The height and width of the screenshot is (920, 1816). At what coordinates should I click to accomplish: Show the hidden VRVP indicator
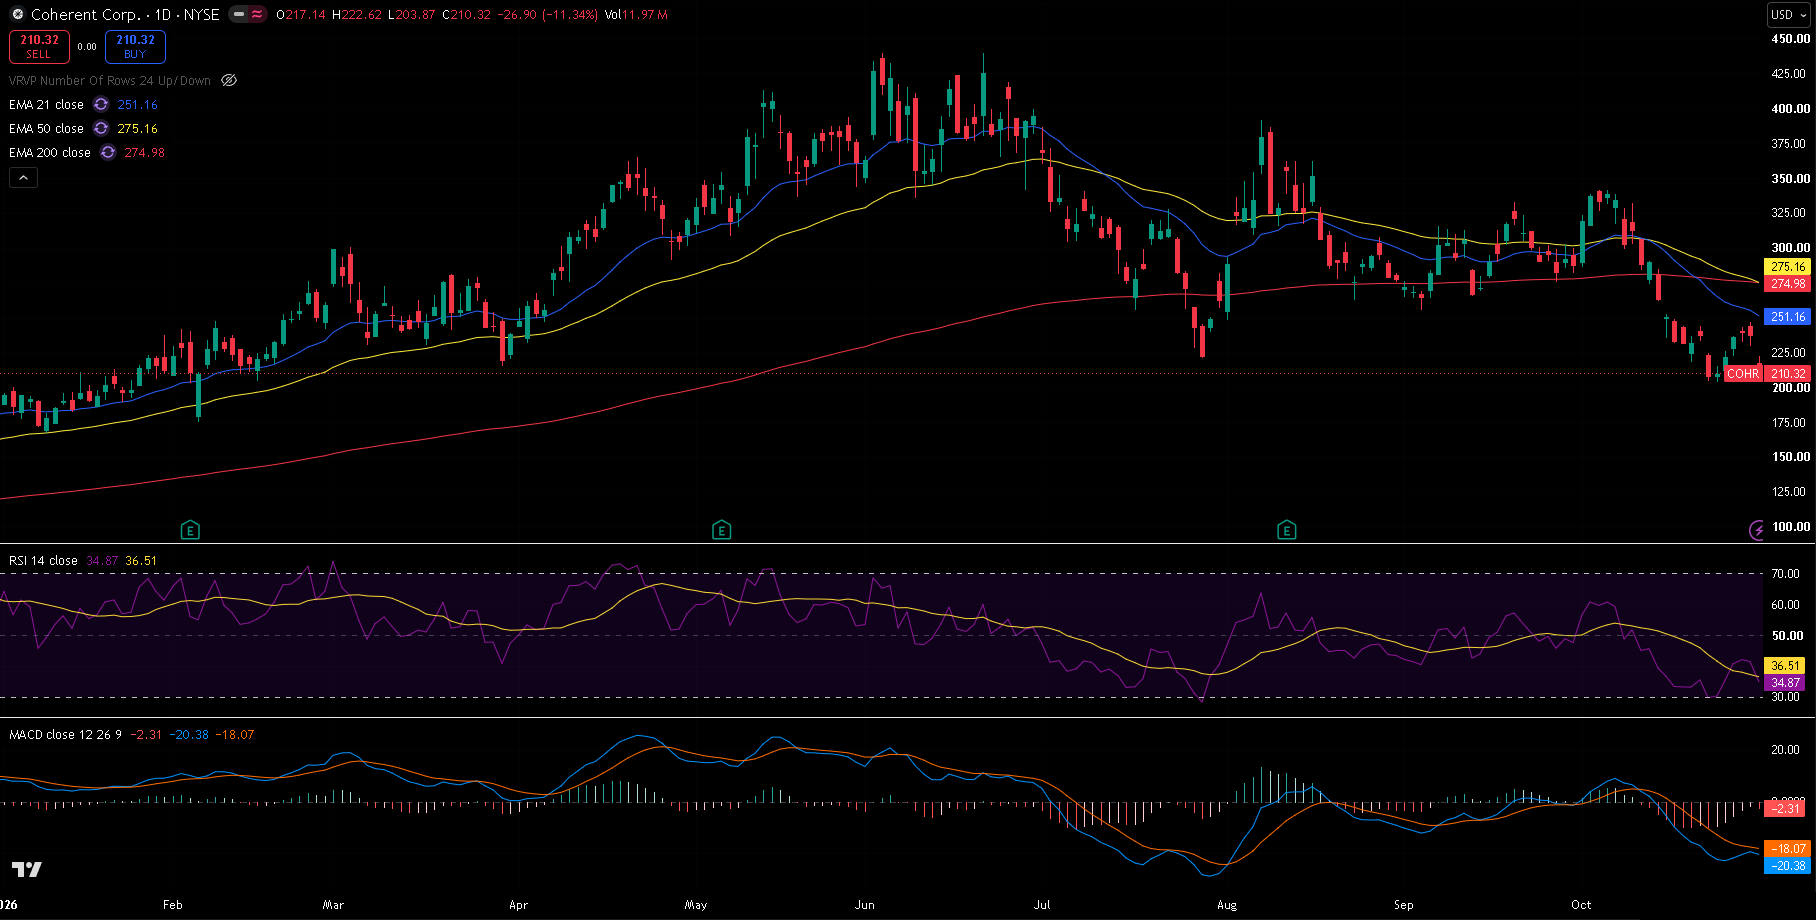tap(229, 81)
